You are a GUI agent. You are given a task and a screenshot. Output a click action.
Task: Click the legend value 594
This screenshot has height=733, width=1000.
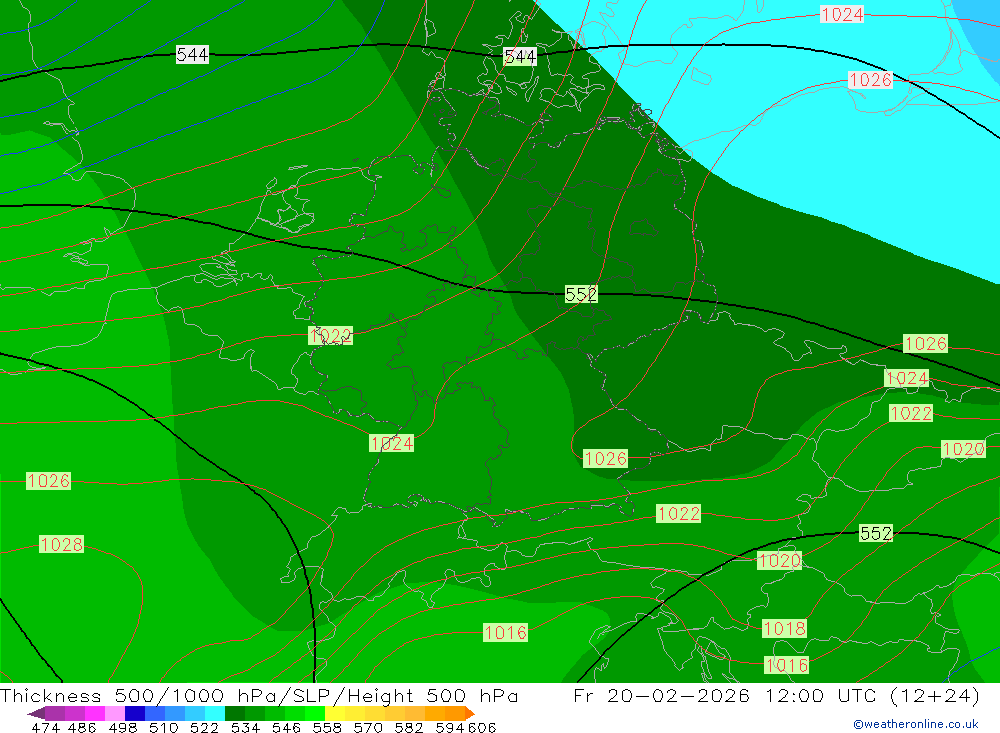coord(450,727)
